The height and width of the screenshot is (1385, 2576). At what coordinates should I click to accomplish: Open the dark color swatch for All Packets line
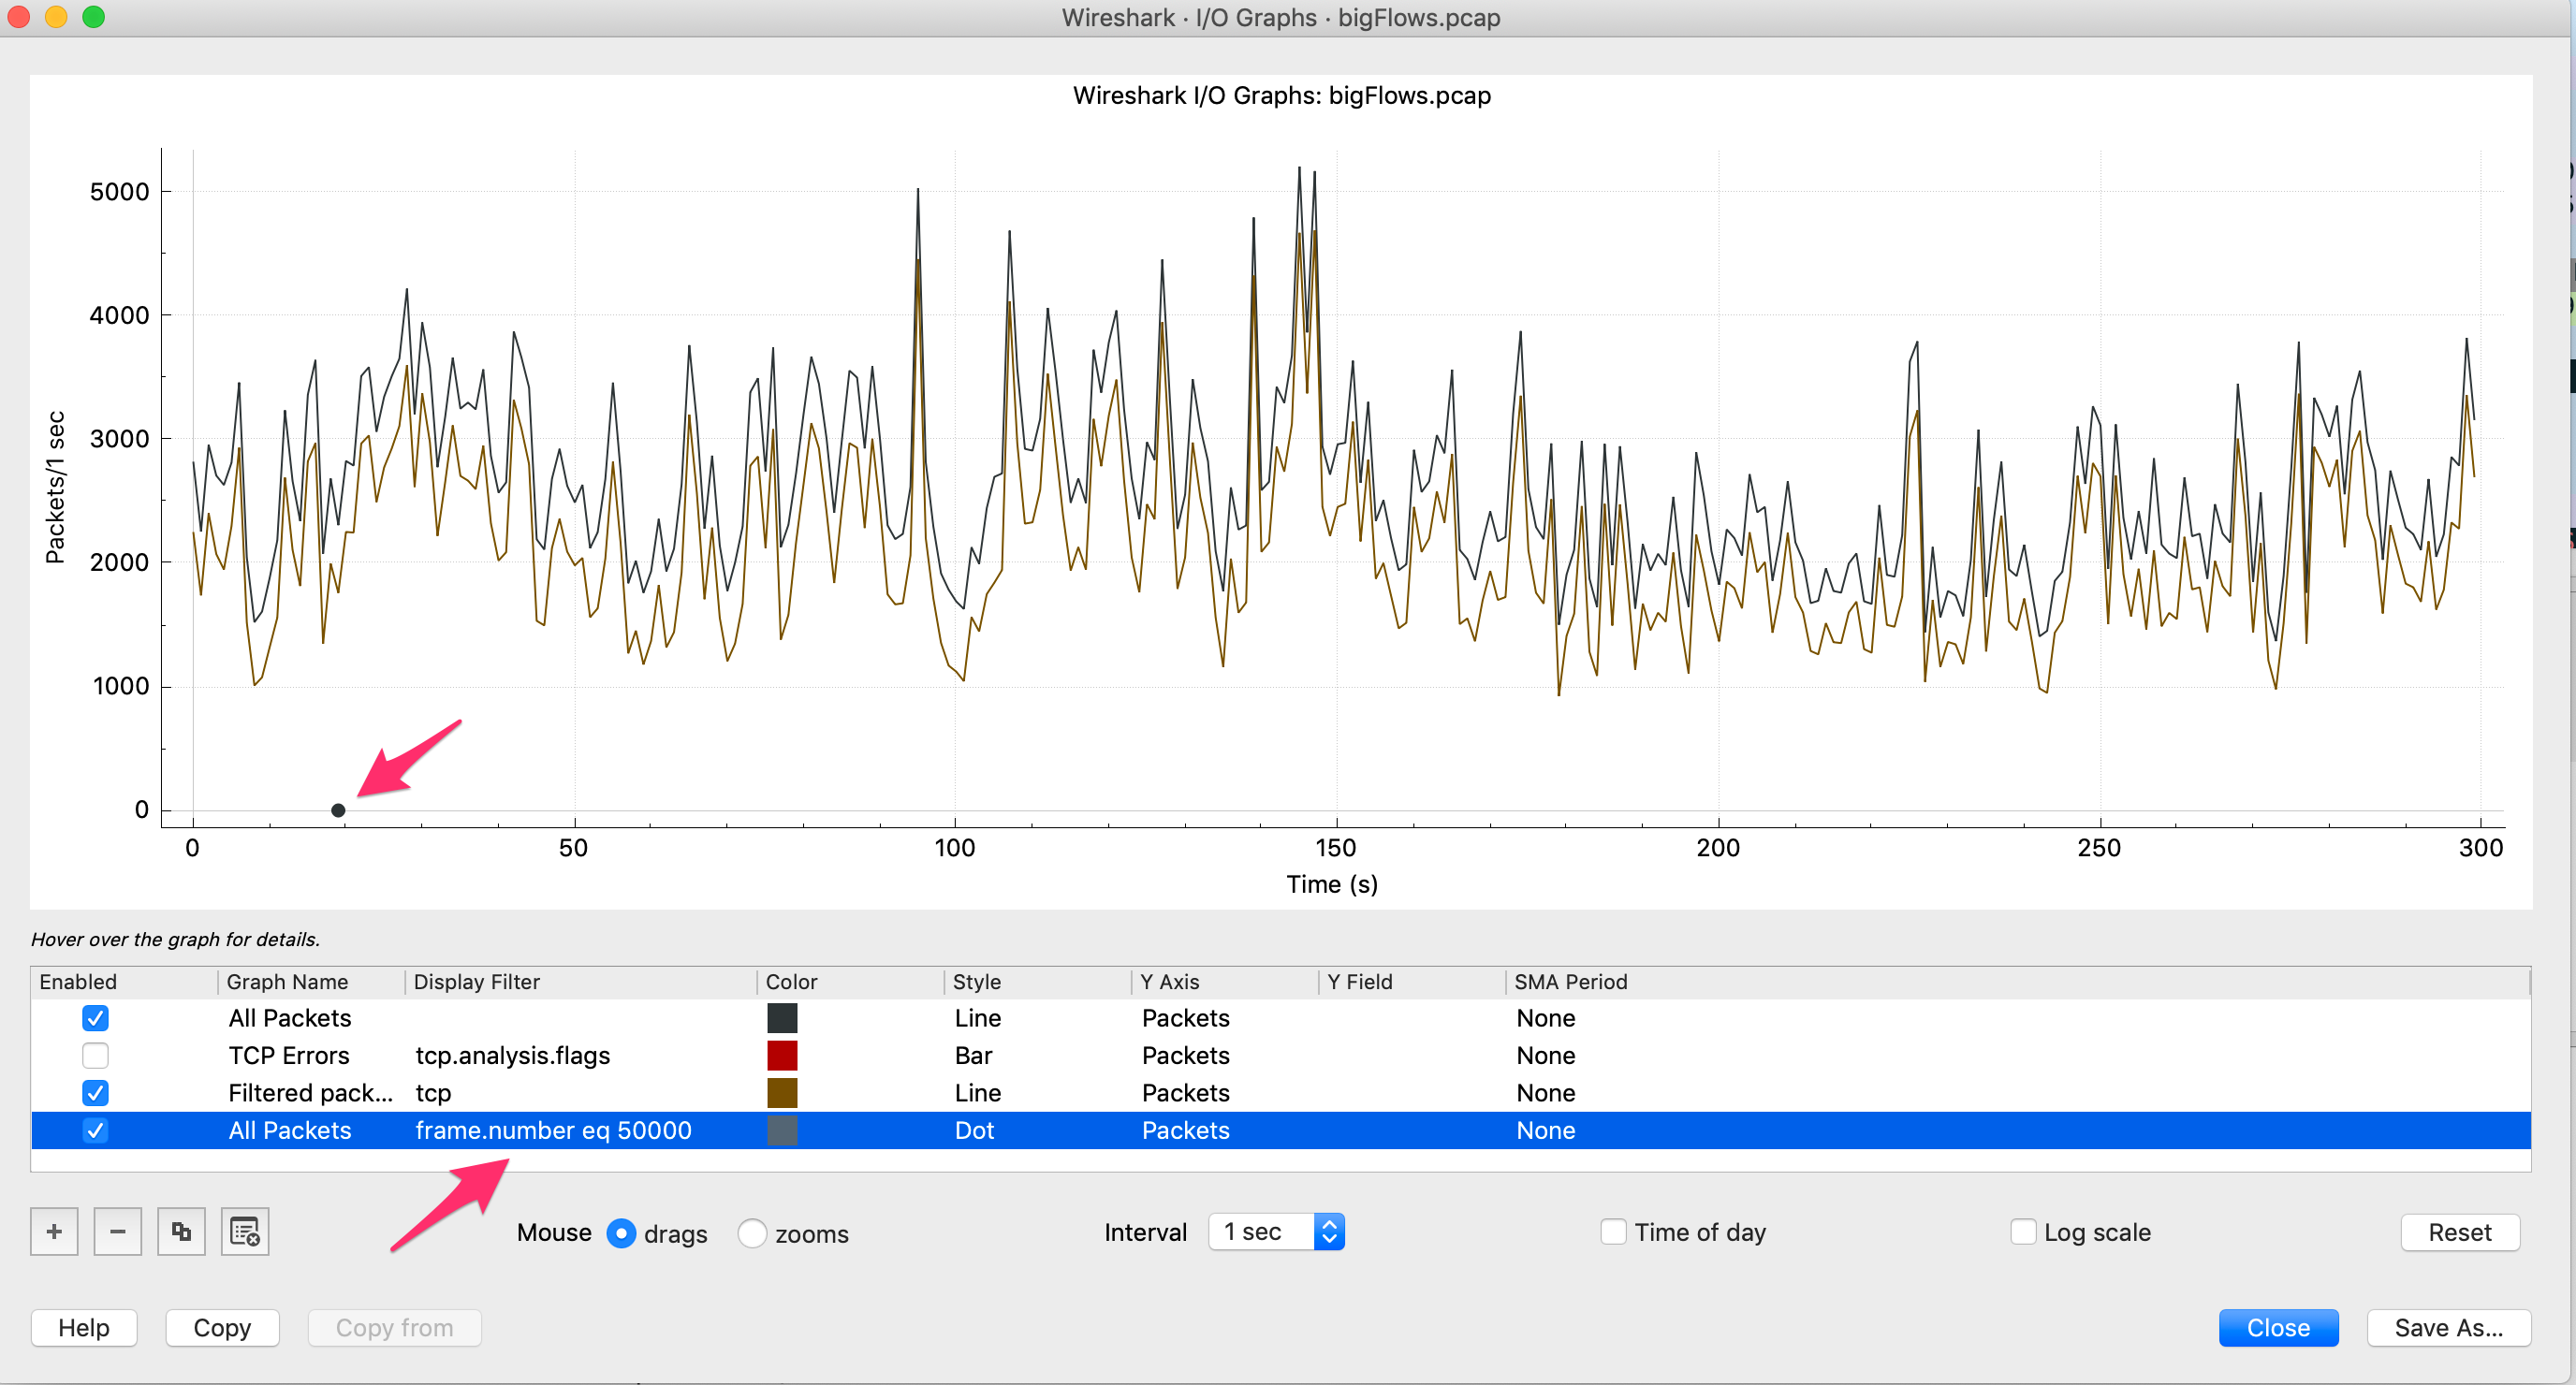click(x=782, y=1018)
